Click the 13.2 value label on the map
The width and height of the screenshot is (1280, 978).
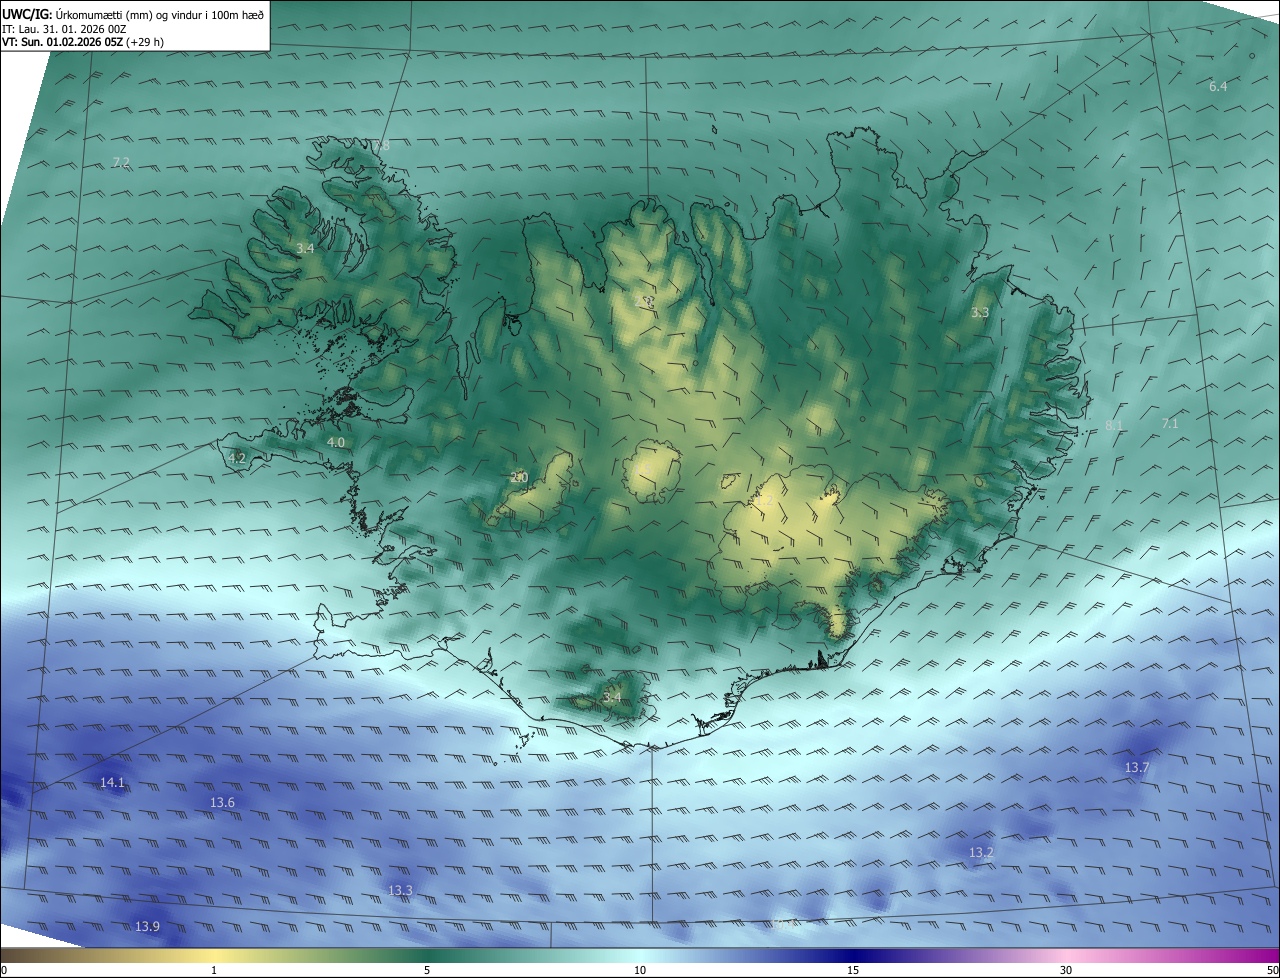pyautogui.click(x=981, y=852)
